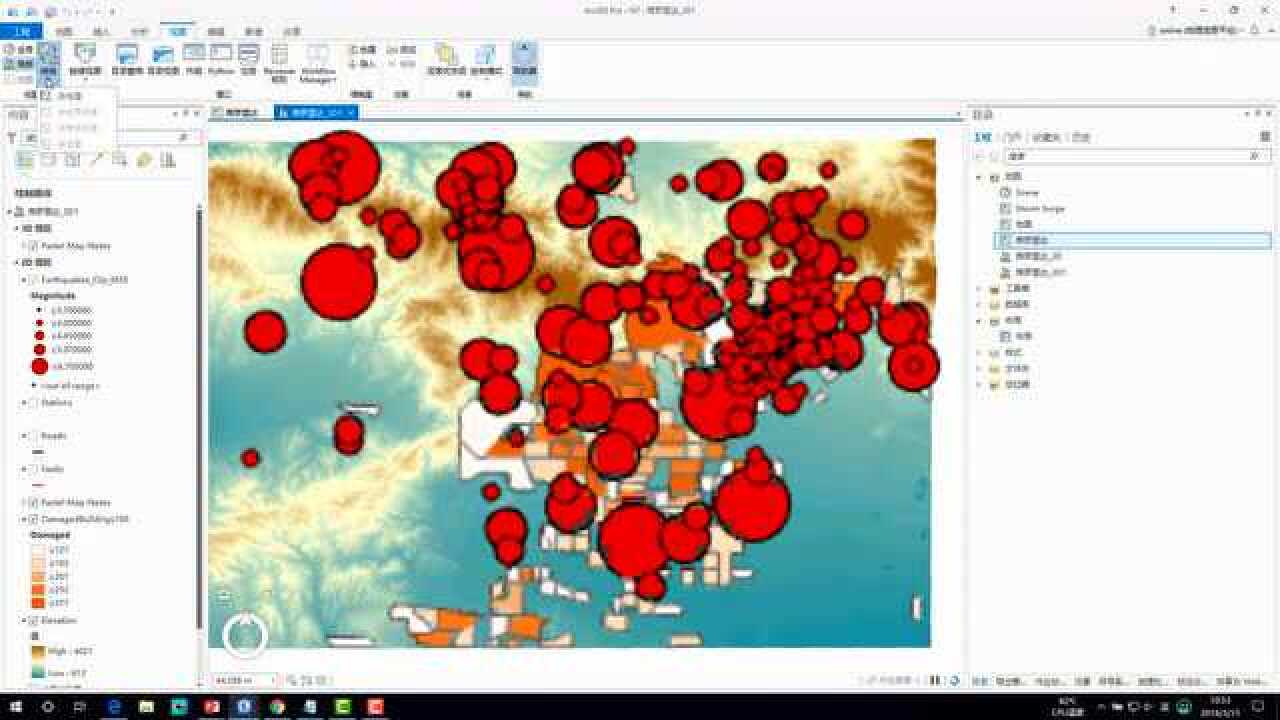This screenshot has width=1280, height=720.
Task: Expand the Databases (数据库) folder in Catalog
Action: coord(980,305)
